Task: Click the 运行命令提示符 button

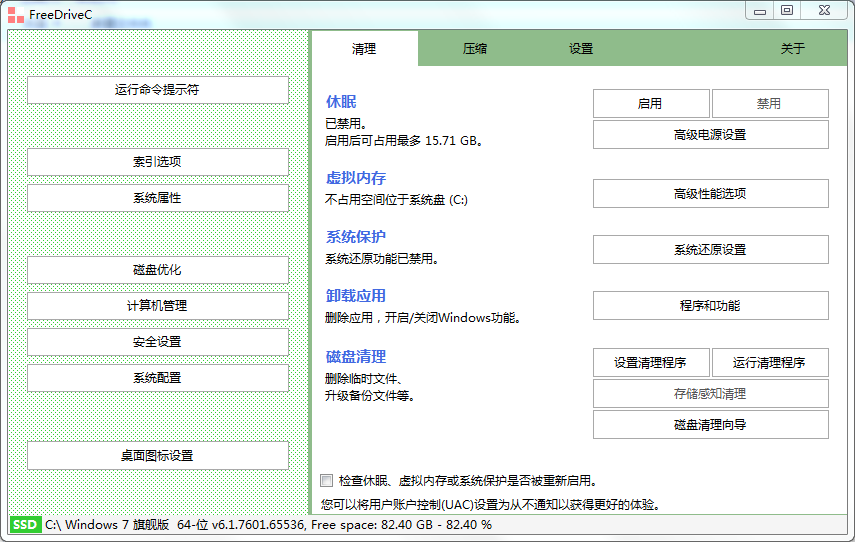Action: tap(157, 90)
